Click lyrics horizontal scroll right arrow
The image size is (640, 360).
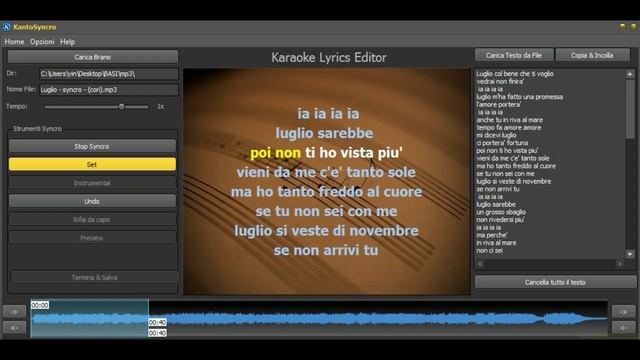click(620, 264)
